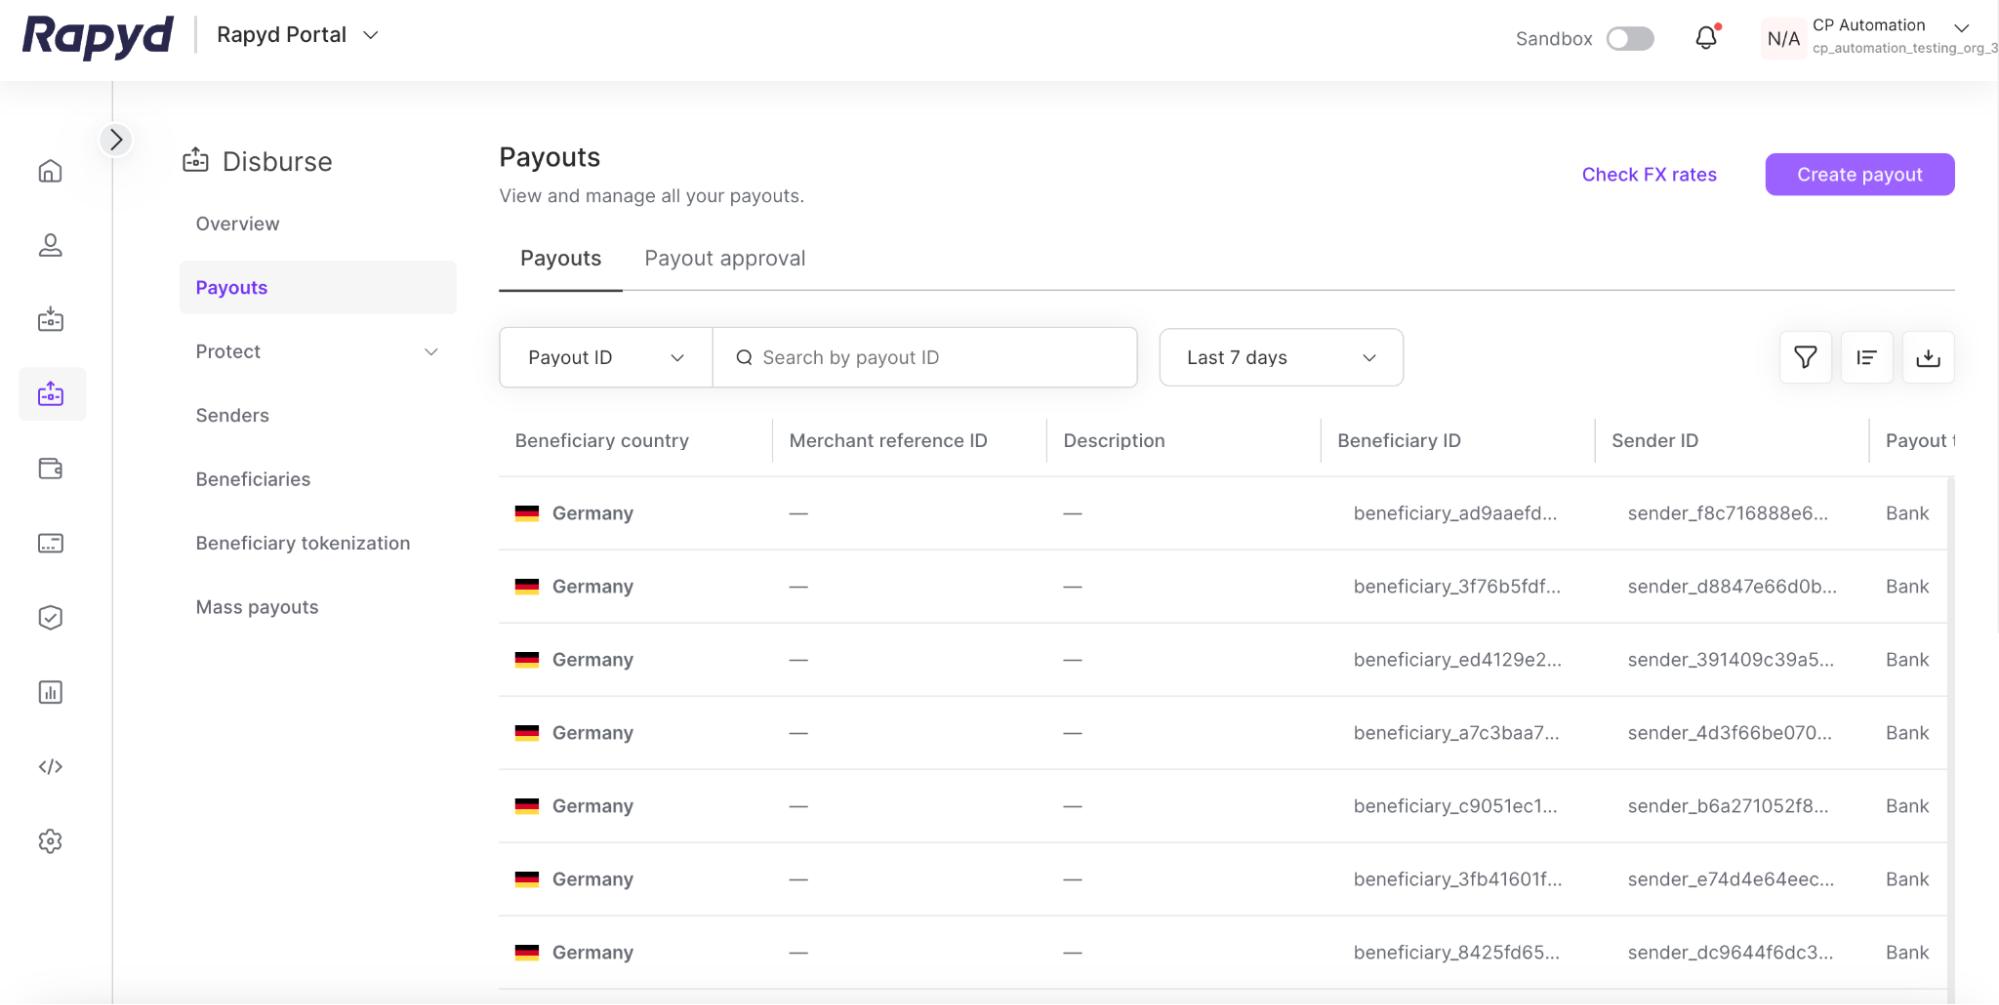Open the Payout ID search type dropdown

tap(605, 357)
